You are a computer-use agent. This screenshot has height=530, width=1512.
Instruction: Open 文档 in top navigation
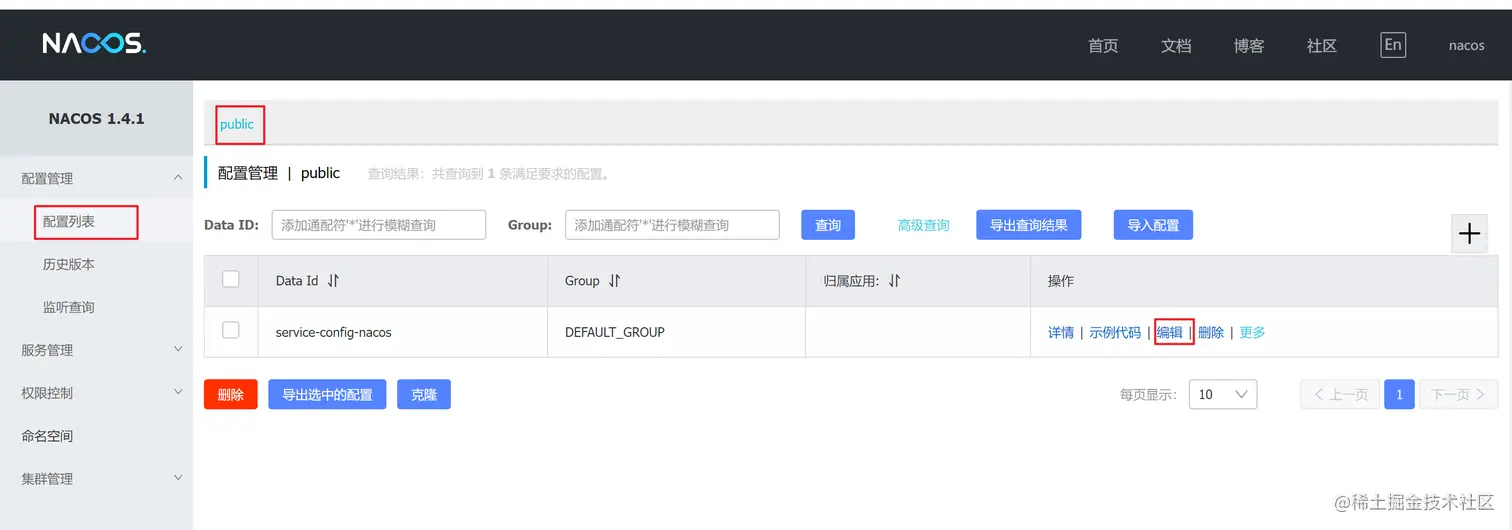click(x=1176, y=45)
